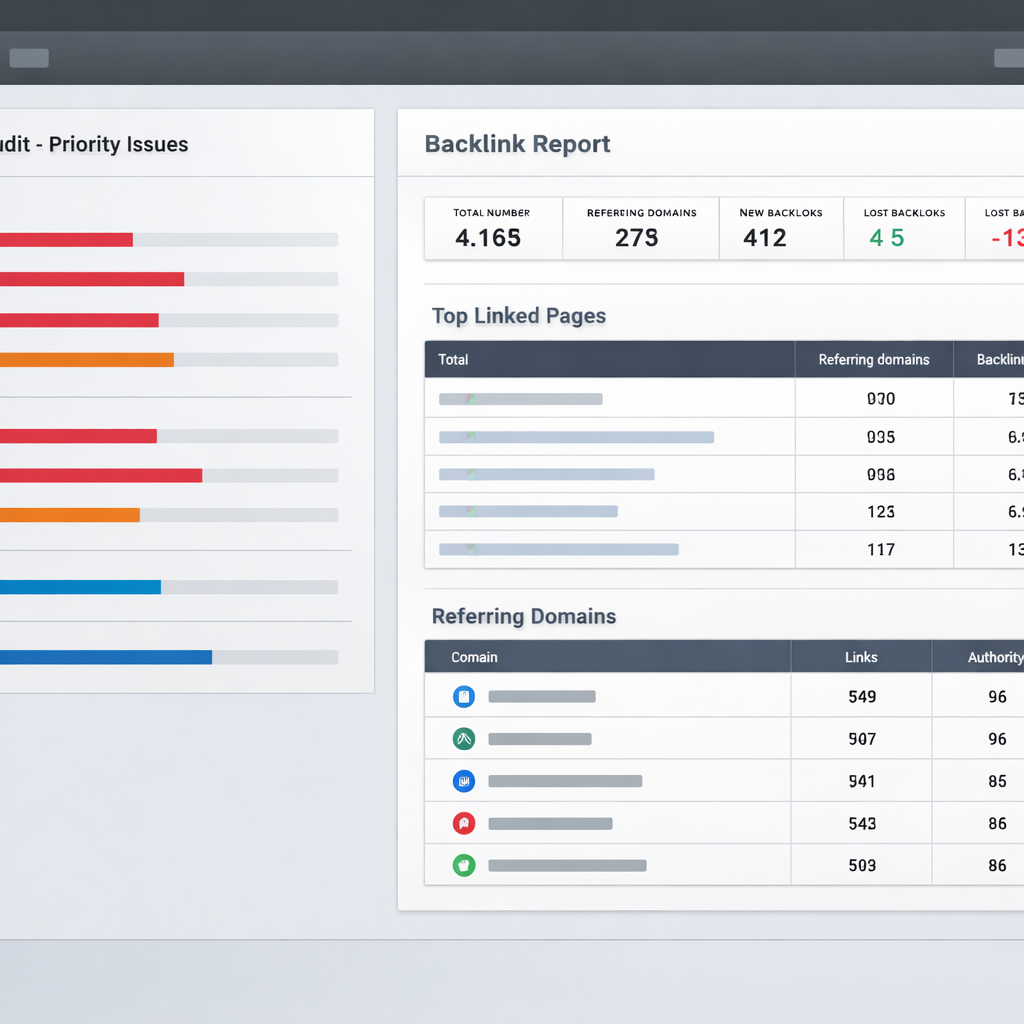Click the "Priority Issues" panel title

click(118, 144)
